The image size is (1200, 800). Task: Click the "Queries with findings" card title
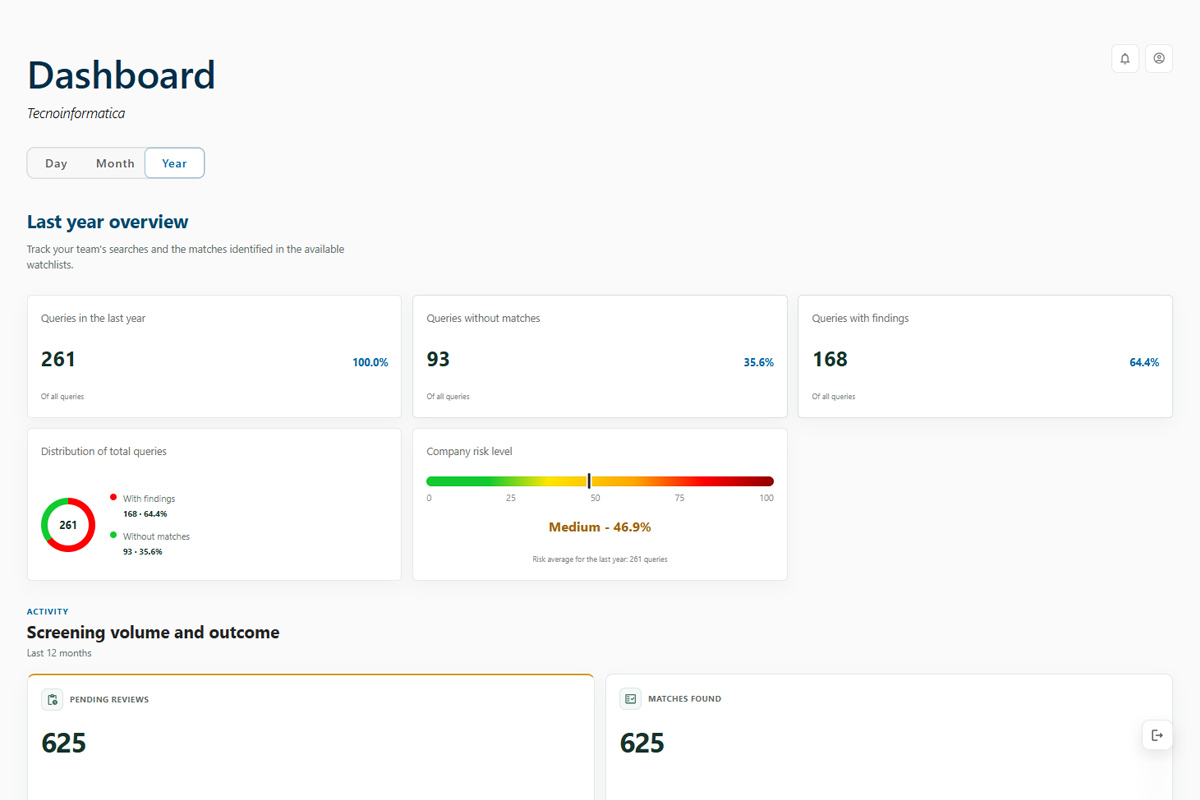click(860, 318)
